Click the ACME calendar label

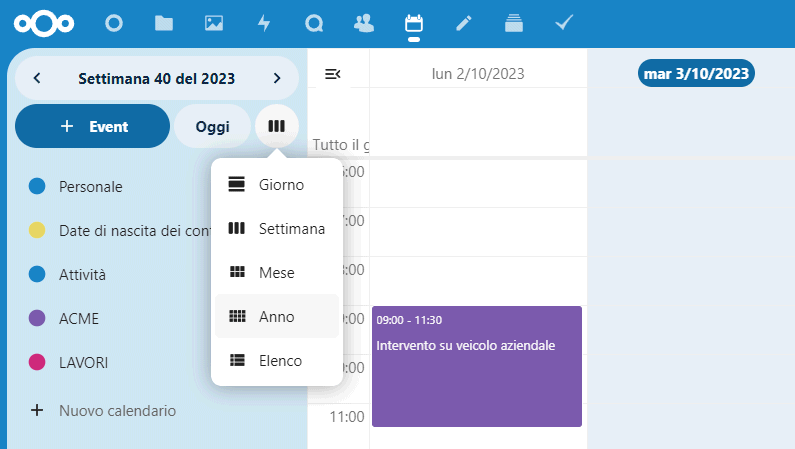79,319
